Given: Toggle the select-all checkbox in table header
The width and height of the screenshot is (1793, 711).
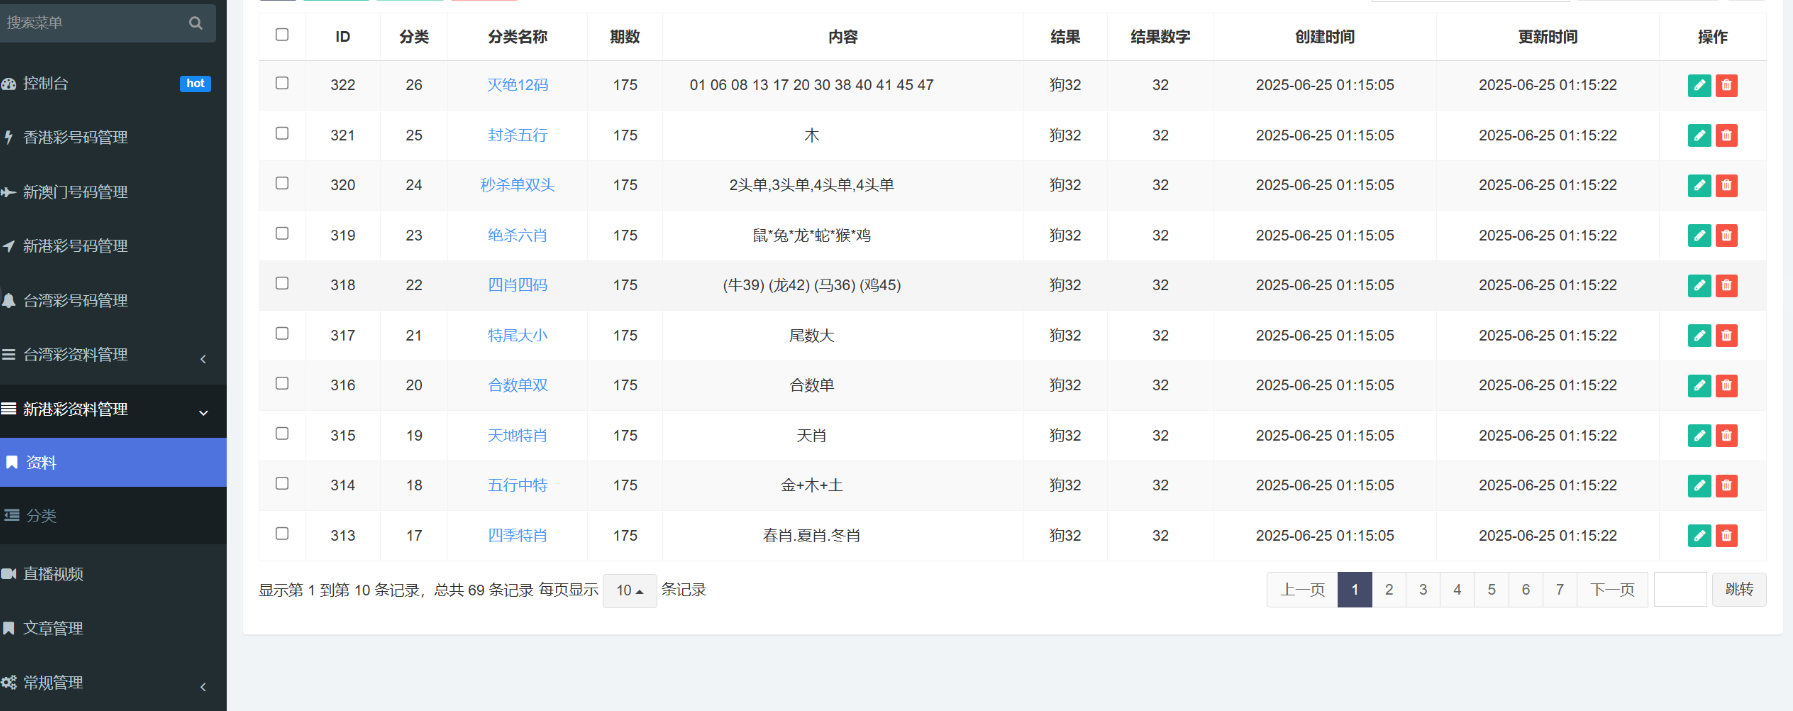Looking at the screenshot, I should (x=282, y=34).
